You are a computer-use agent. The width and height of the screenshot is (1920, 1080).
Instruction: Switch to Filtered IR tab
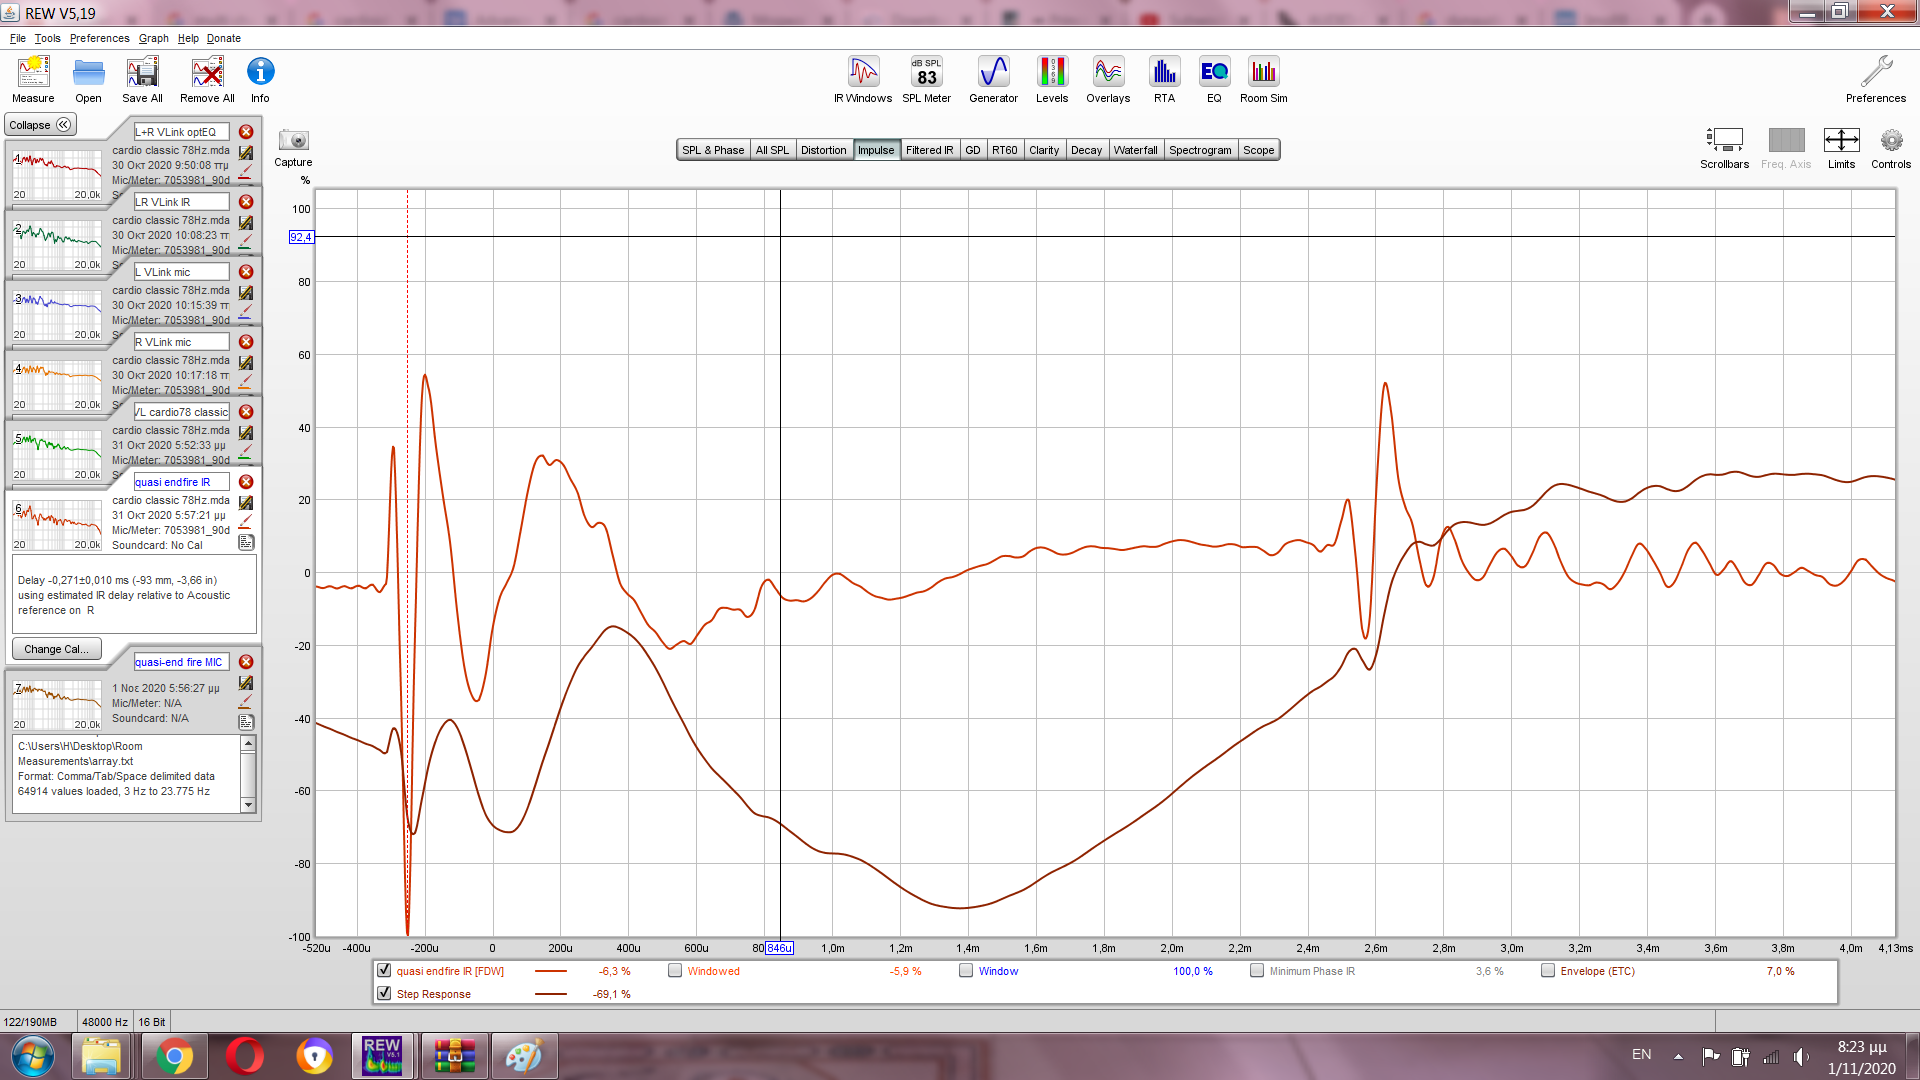coord(929,150)
